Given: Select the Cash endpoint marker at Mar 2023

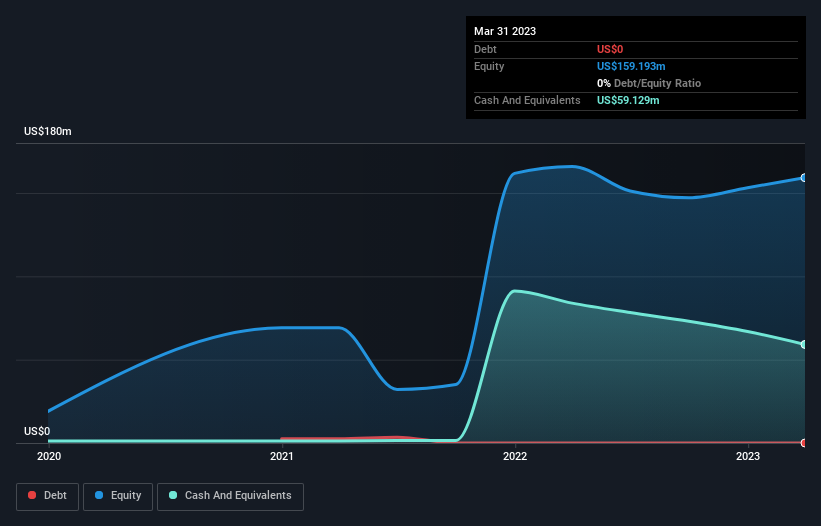Looking at the screenshot, I should 804,344.
